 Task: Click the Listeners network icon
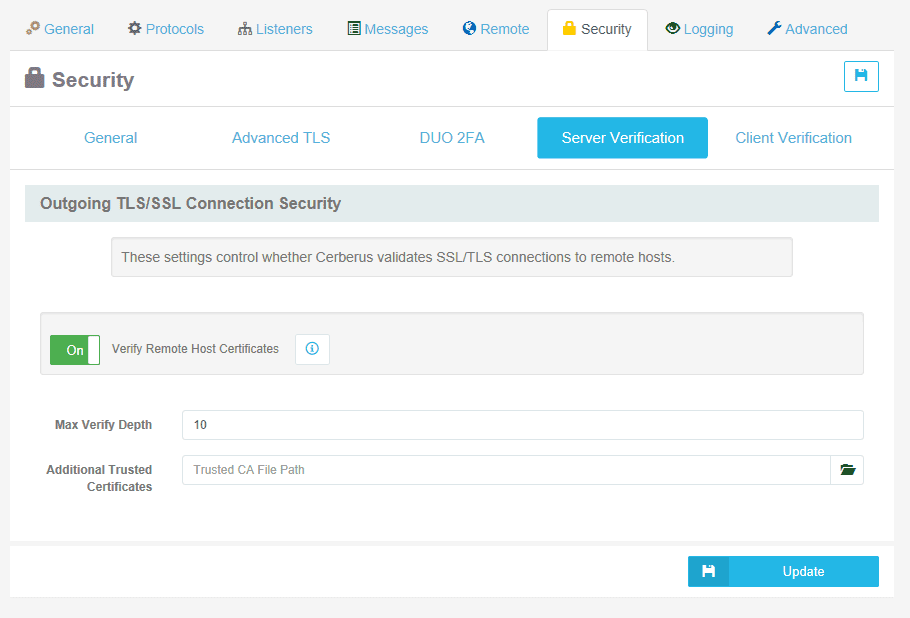click(x=245, y=29)
